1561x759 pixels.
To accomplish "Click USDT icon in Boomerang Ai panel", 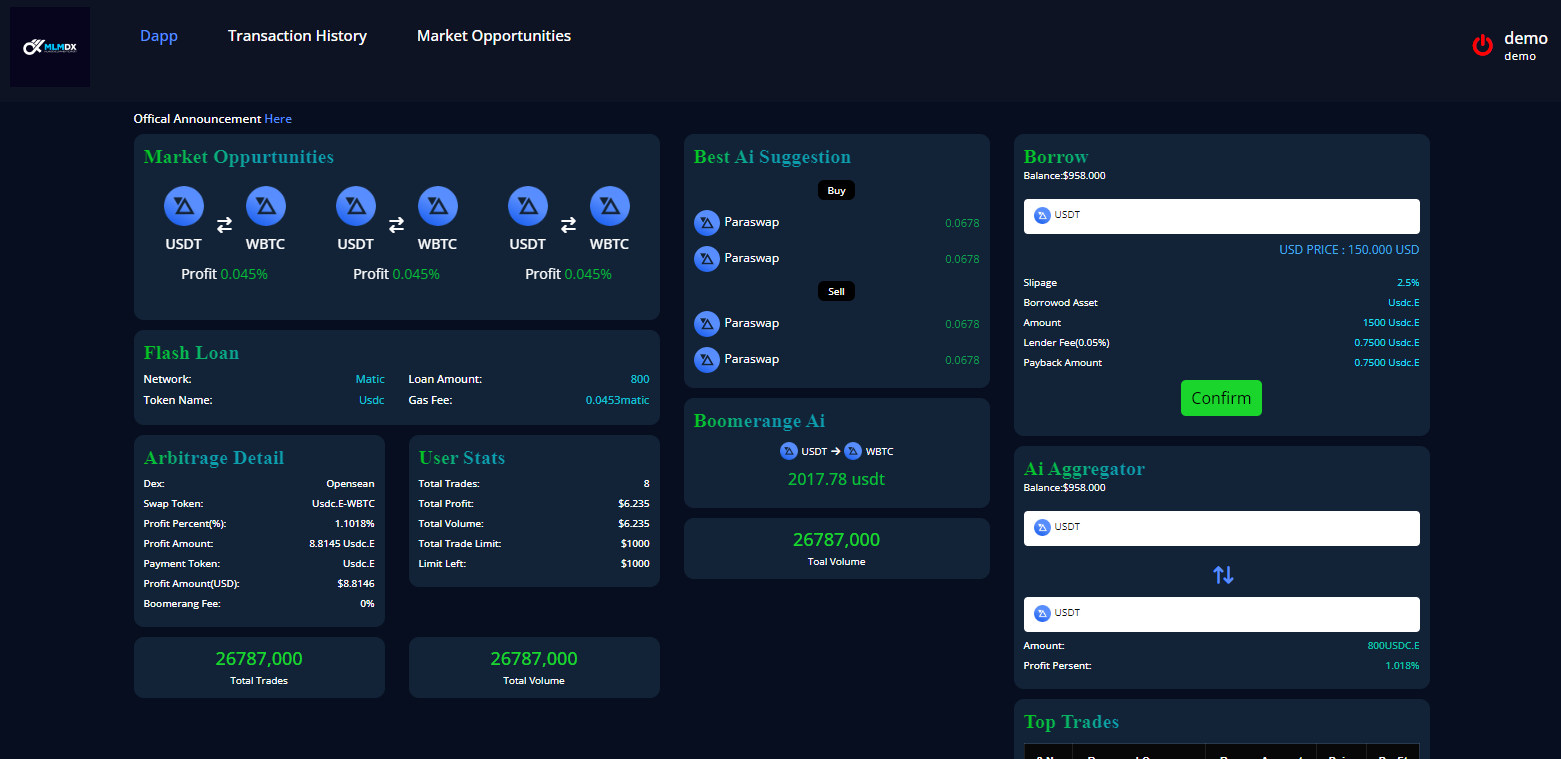I will (x=789, y=451).
